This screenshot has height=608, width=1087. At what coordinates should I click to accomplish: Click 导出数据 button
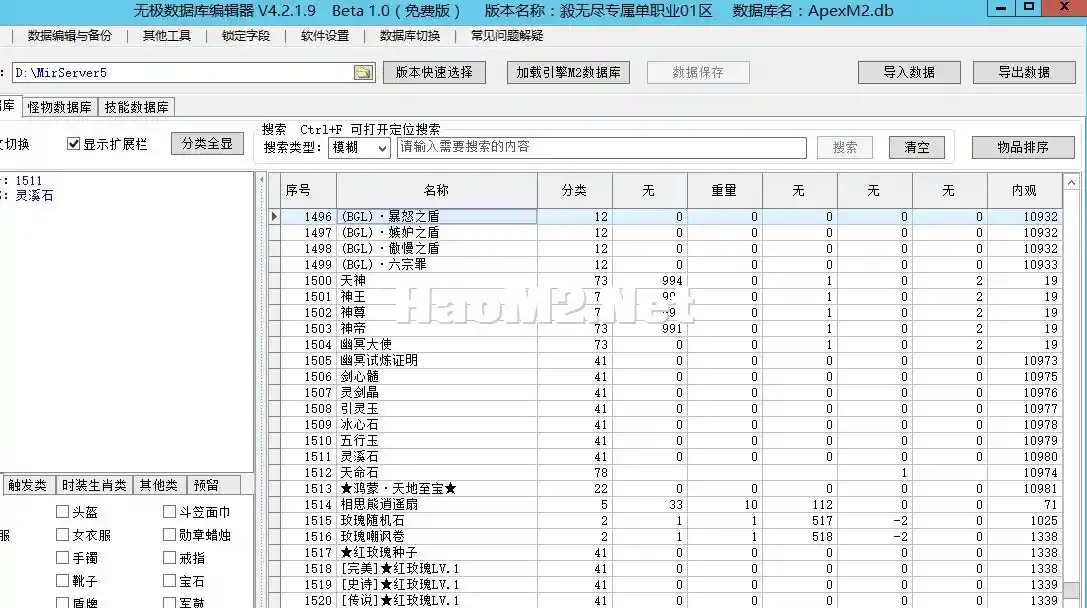[1024, 72]
